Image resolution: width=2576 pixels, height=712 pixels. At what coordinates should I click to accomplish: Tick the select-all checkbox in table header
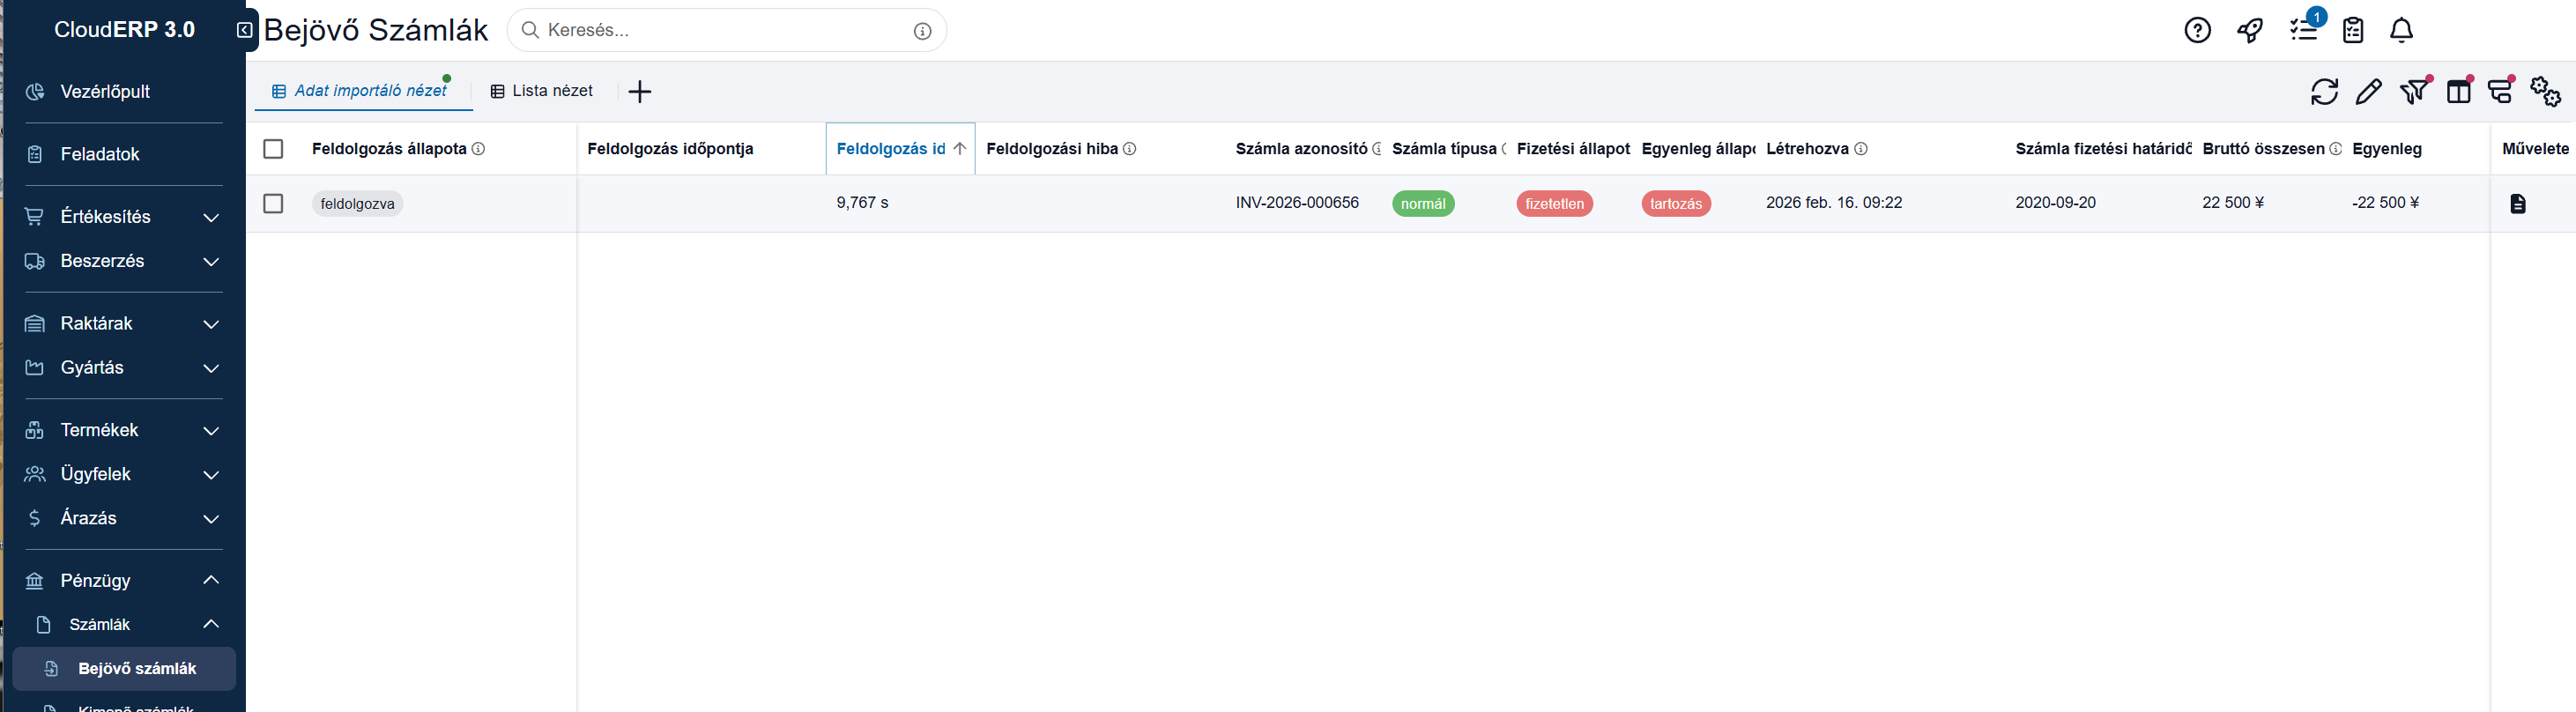click(273, 149)
